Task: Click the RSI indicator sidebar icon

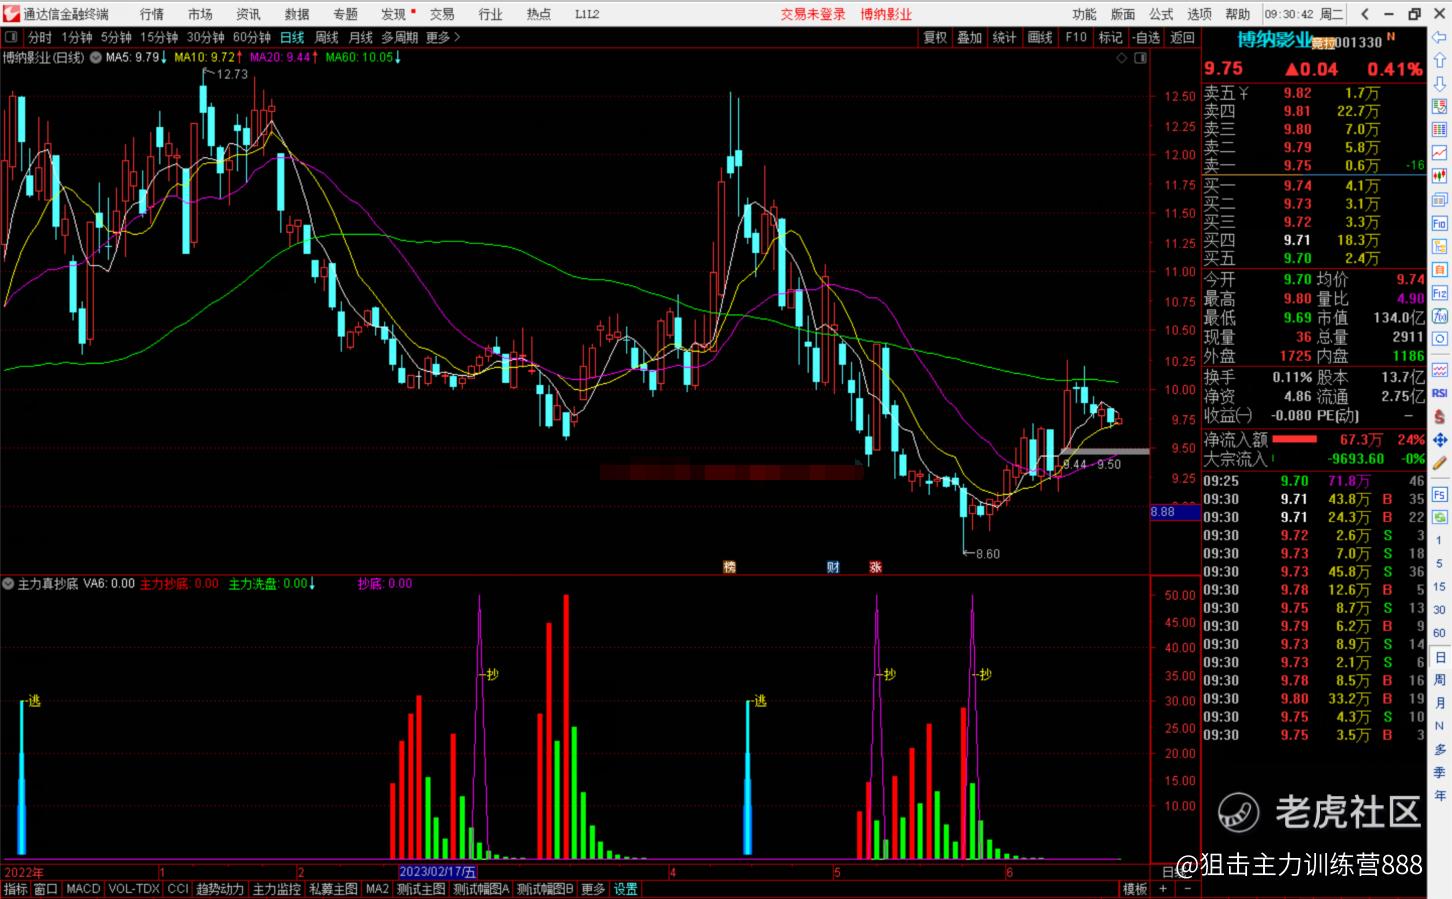Action: [x=1440, y=394]
